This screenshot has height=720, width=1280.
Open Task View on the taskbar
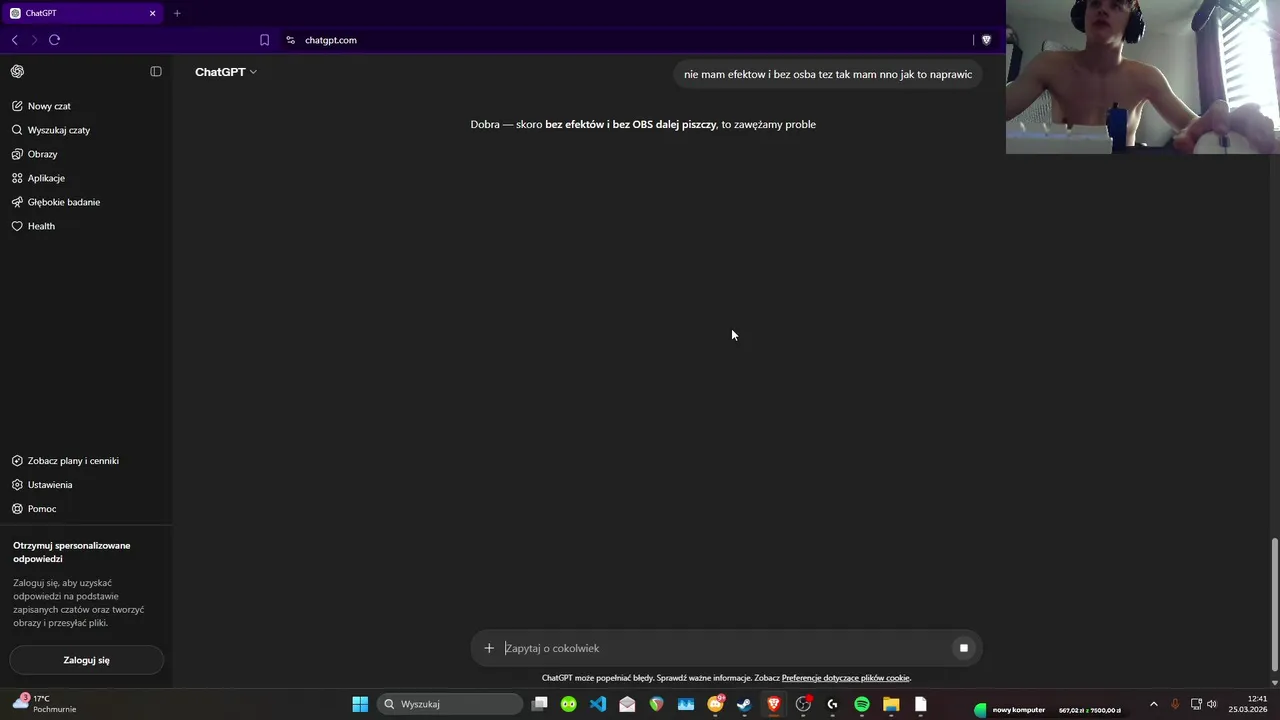(x=539, y=704)
